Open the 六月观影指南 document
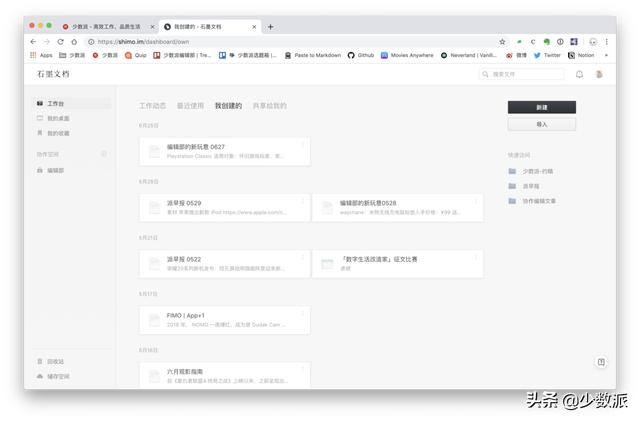 (224, 375)
